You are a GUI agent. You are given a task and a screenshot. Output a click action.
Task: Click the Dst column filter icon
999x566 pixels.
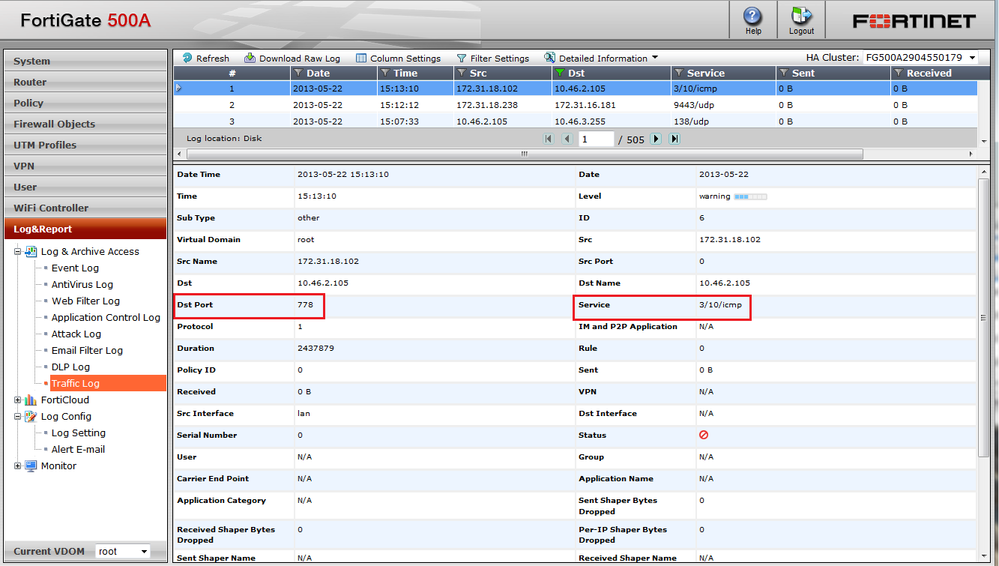(x=560, y=73)
